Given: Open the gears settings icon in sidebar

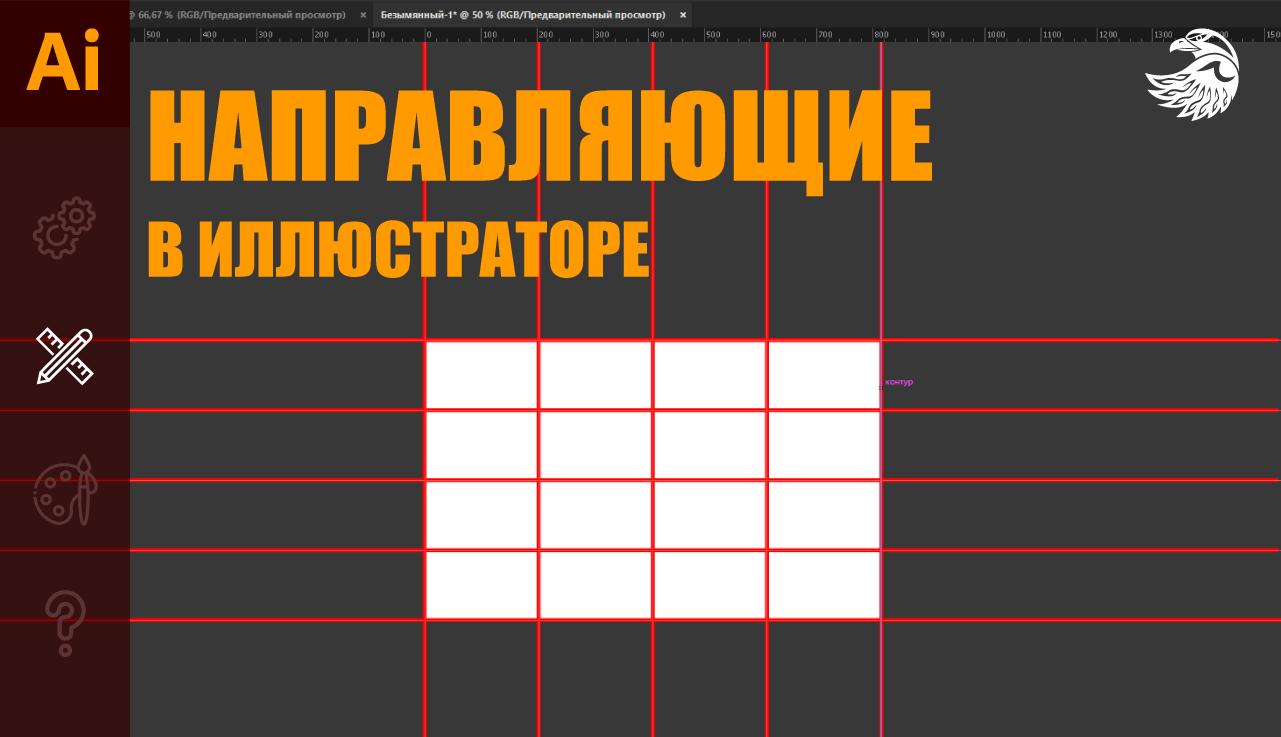Looking at the screenshot, I should pyautogui.click(x=64, y=227).
